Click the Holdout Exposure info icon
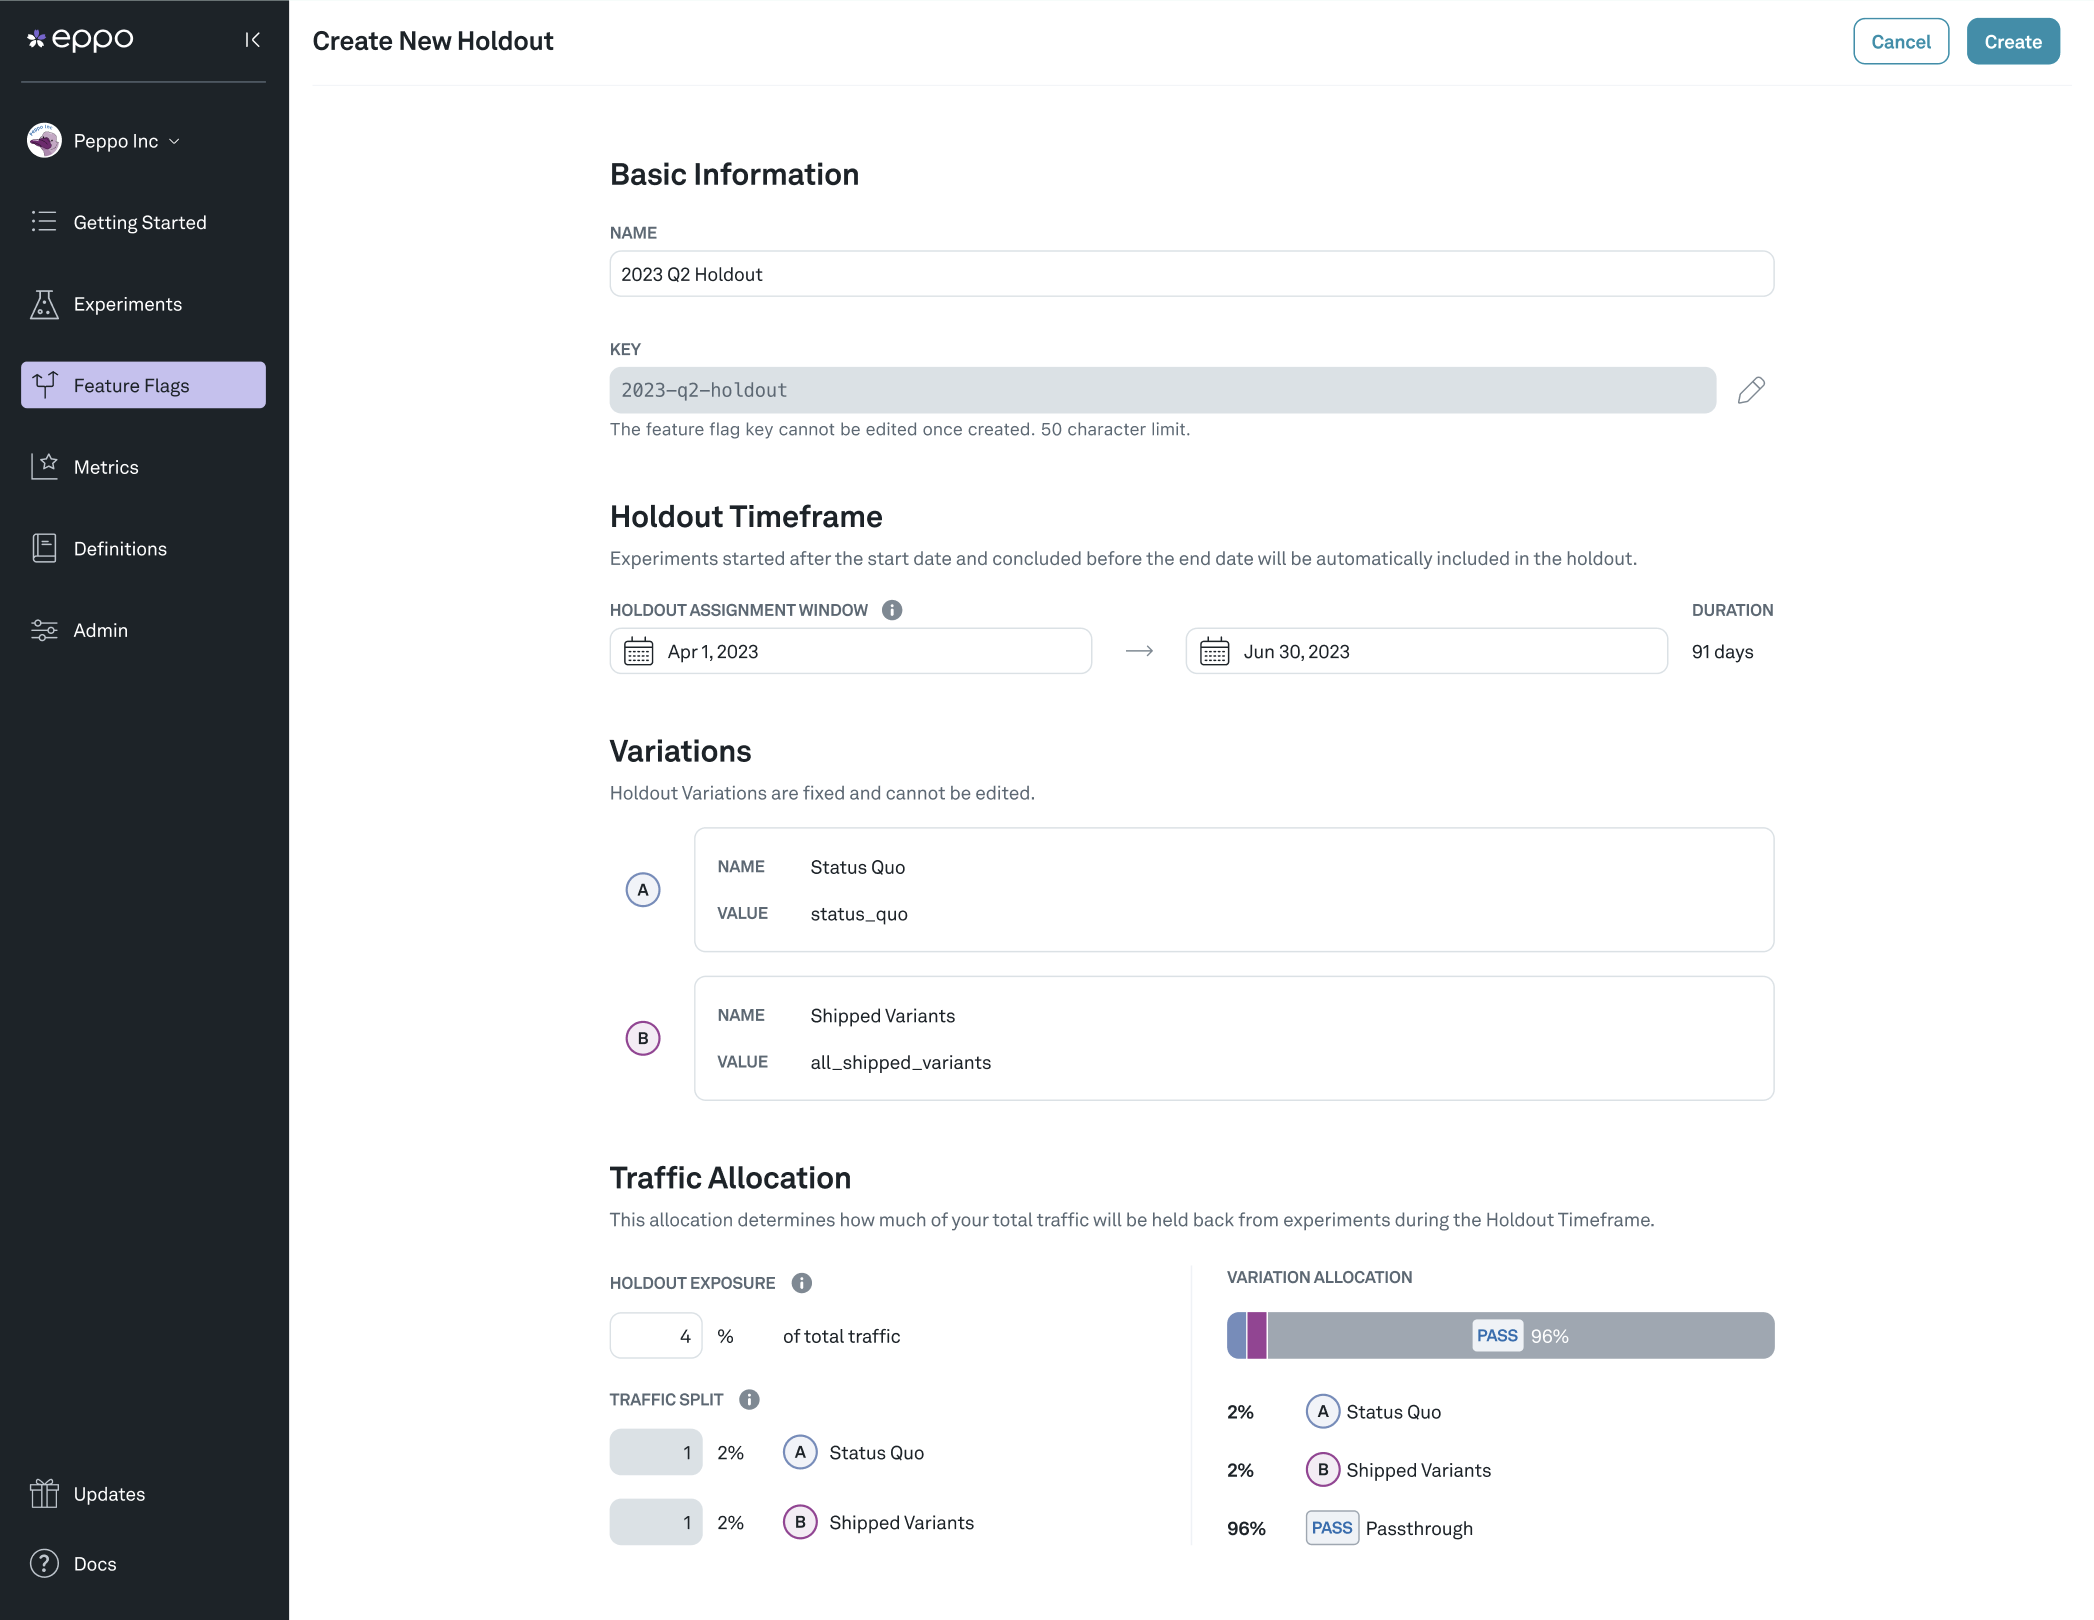The width and height of the screenshot is (2094, 1620). (x=802, y=1283)
